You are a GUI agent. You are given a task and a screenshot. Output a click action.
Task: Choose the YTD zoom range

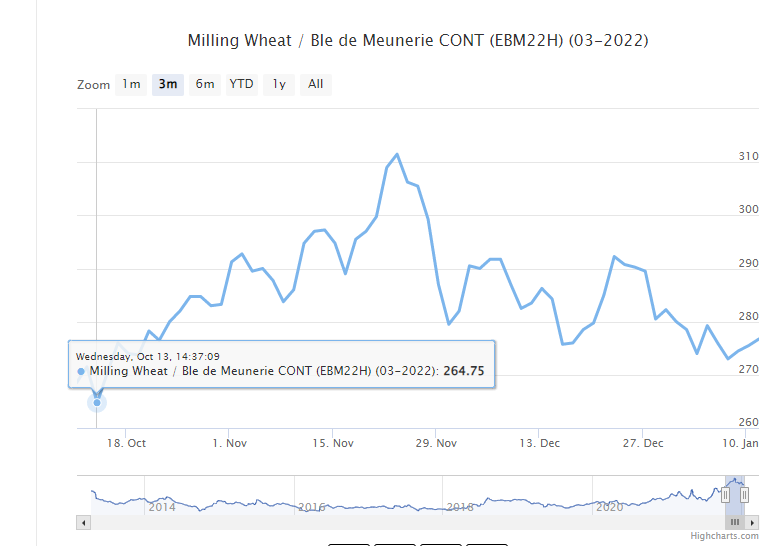241,84
